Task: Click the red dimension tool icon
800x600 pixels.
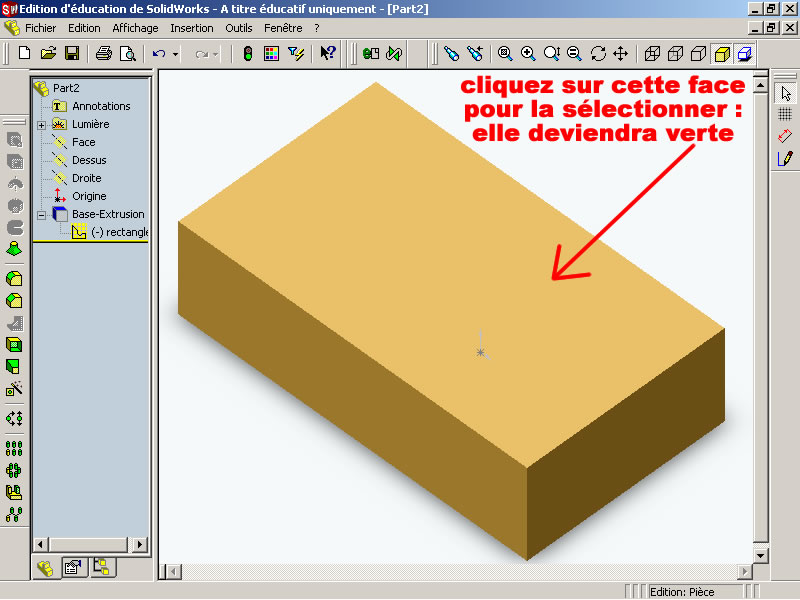Action: click(785, 136)
